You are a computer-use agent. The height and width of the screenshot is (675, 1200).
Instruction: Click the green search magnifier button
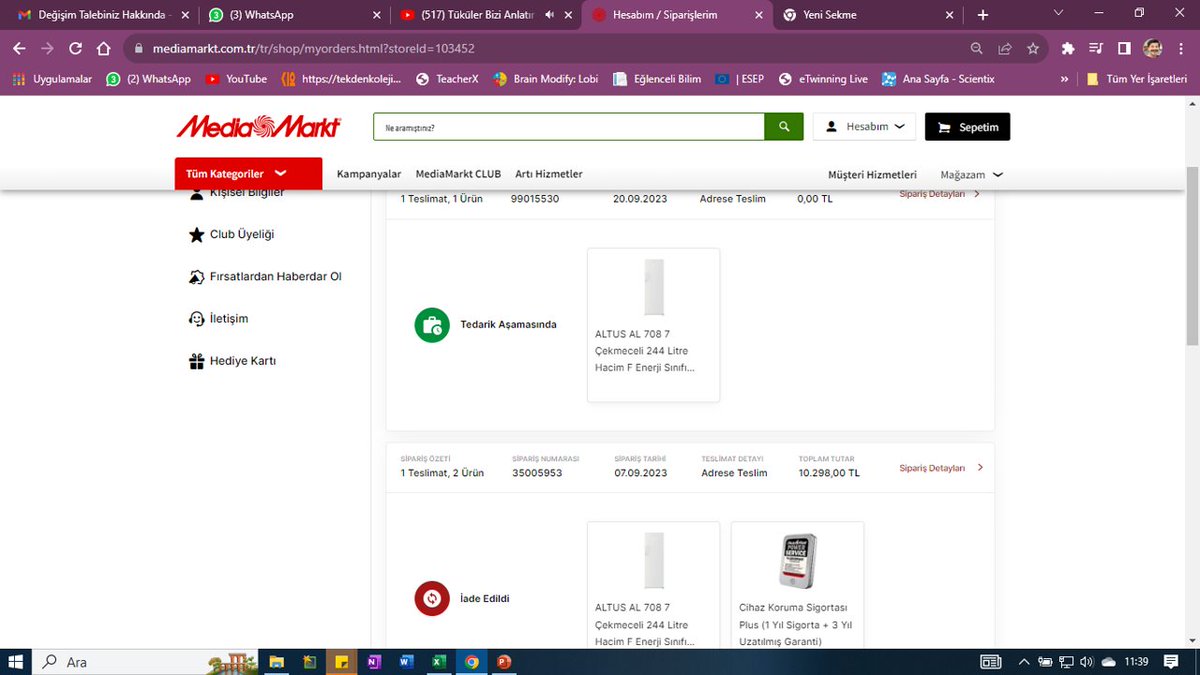pos(784,127)
